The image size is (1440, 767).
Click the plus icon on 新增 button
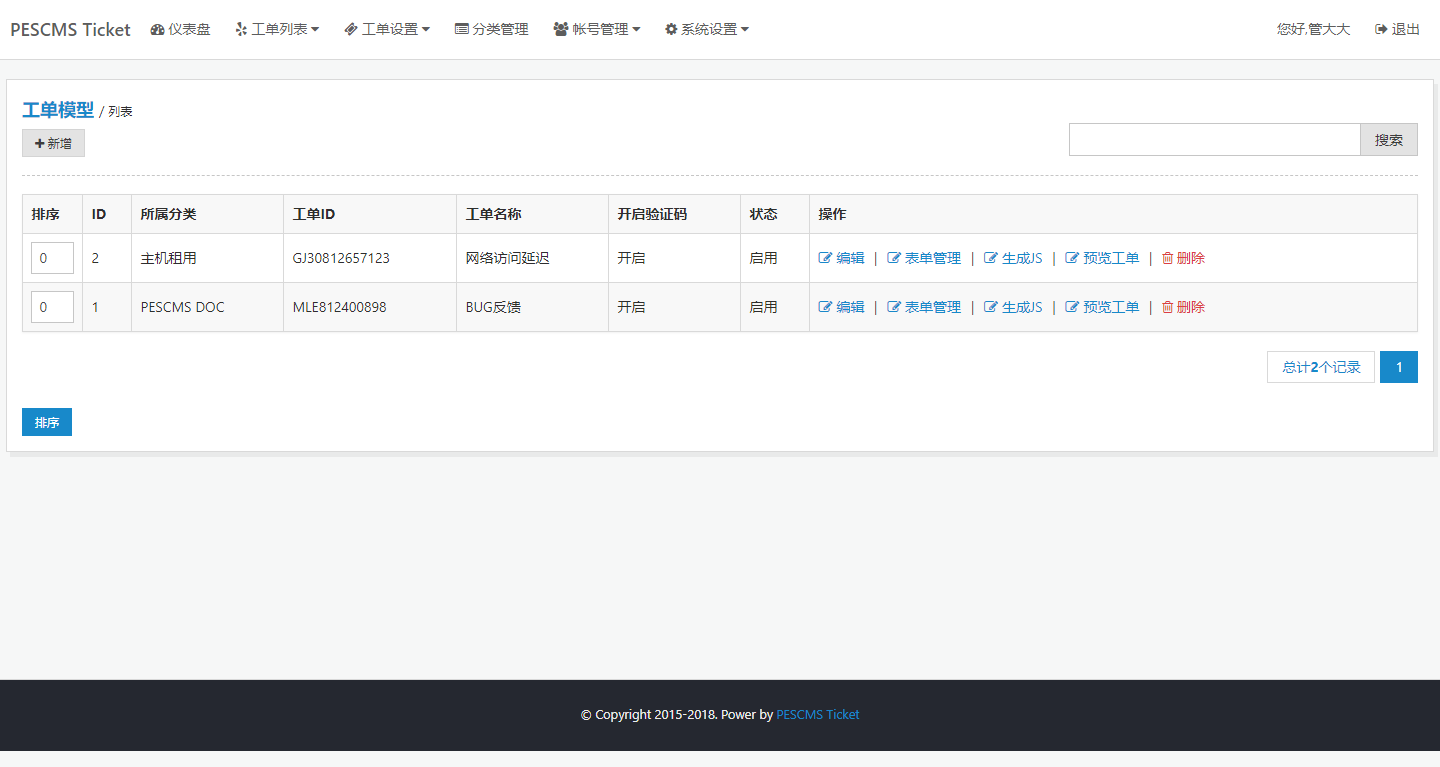point(40,144)
